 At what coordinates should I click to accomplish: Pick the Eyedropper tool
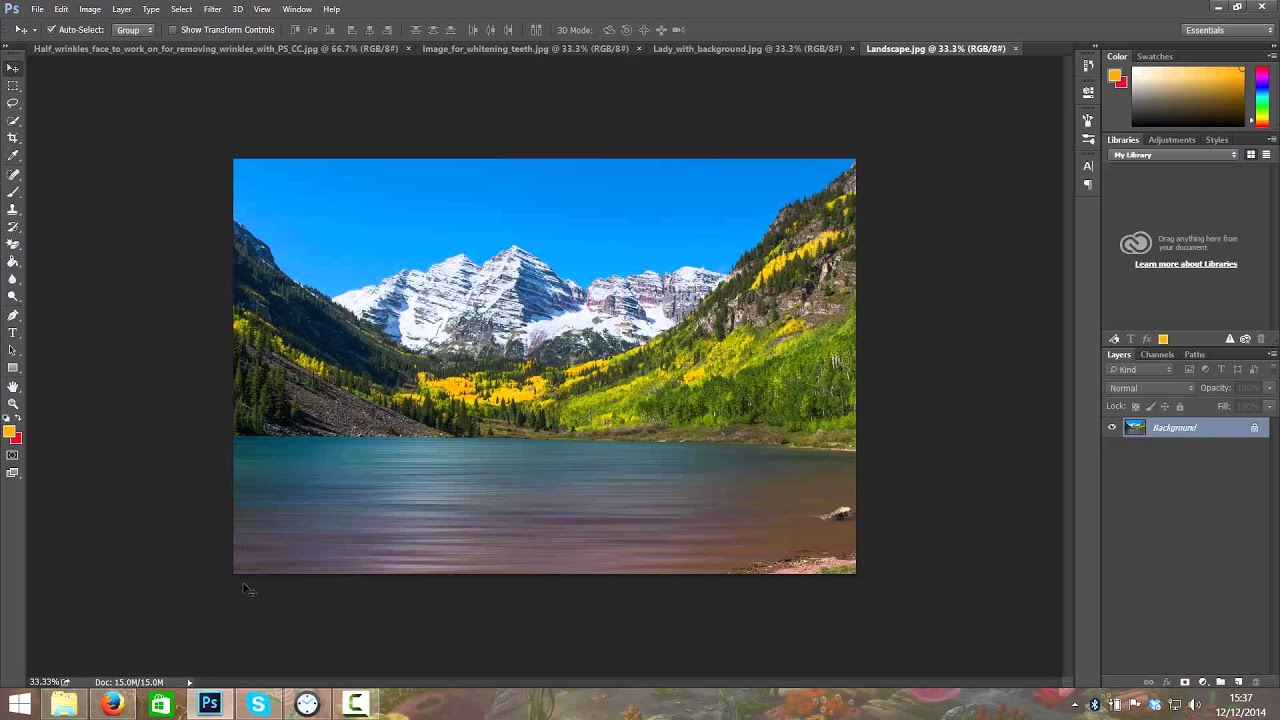(x=13, y=156)
